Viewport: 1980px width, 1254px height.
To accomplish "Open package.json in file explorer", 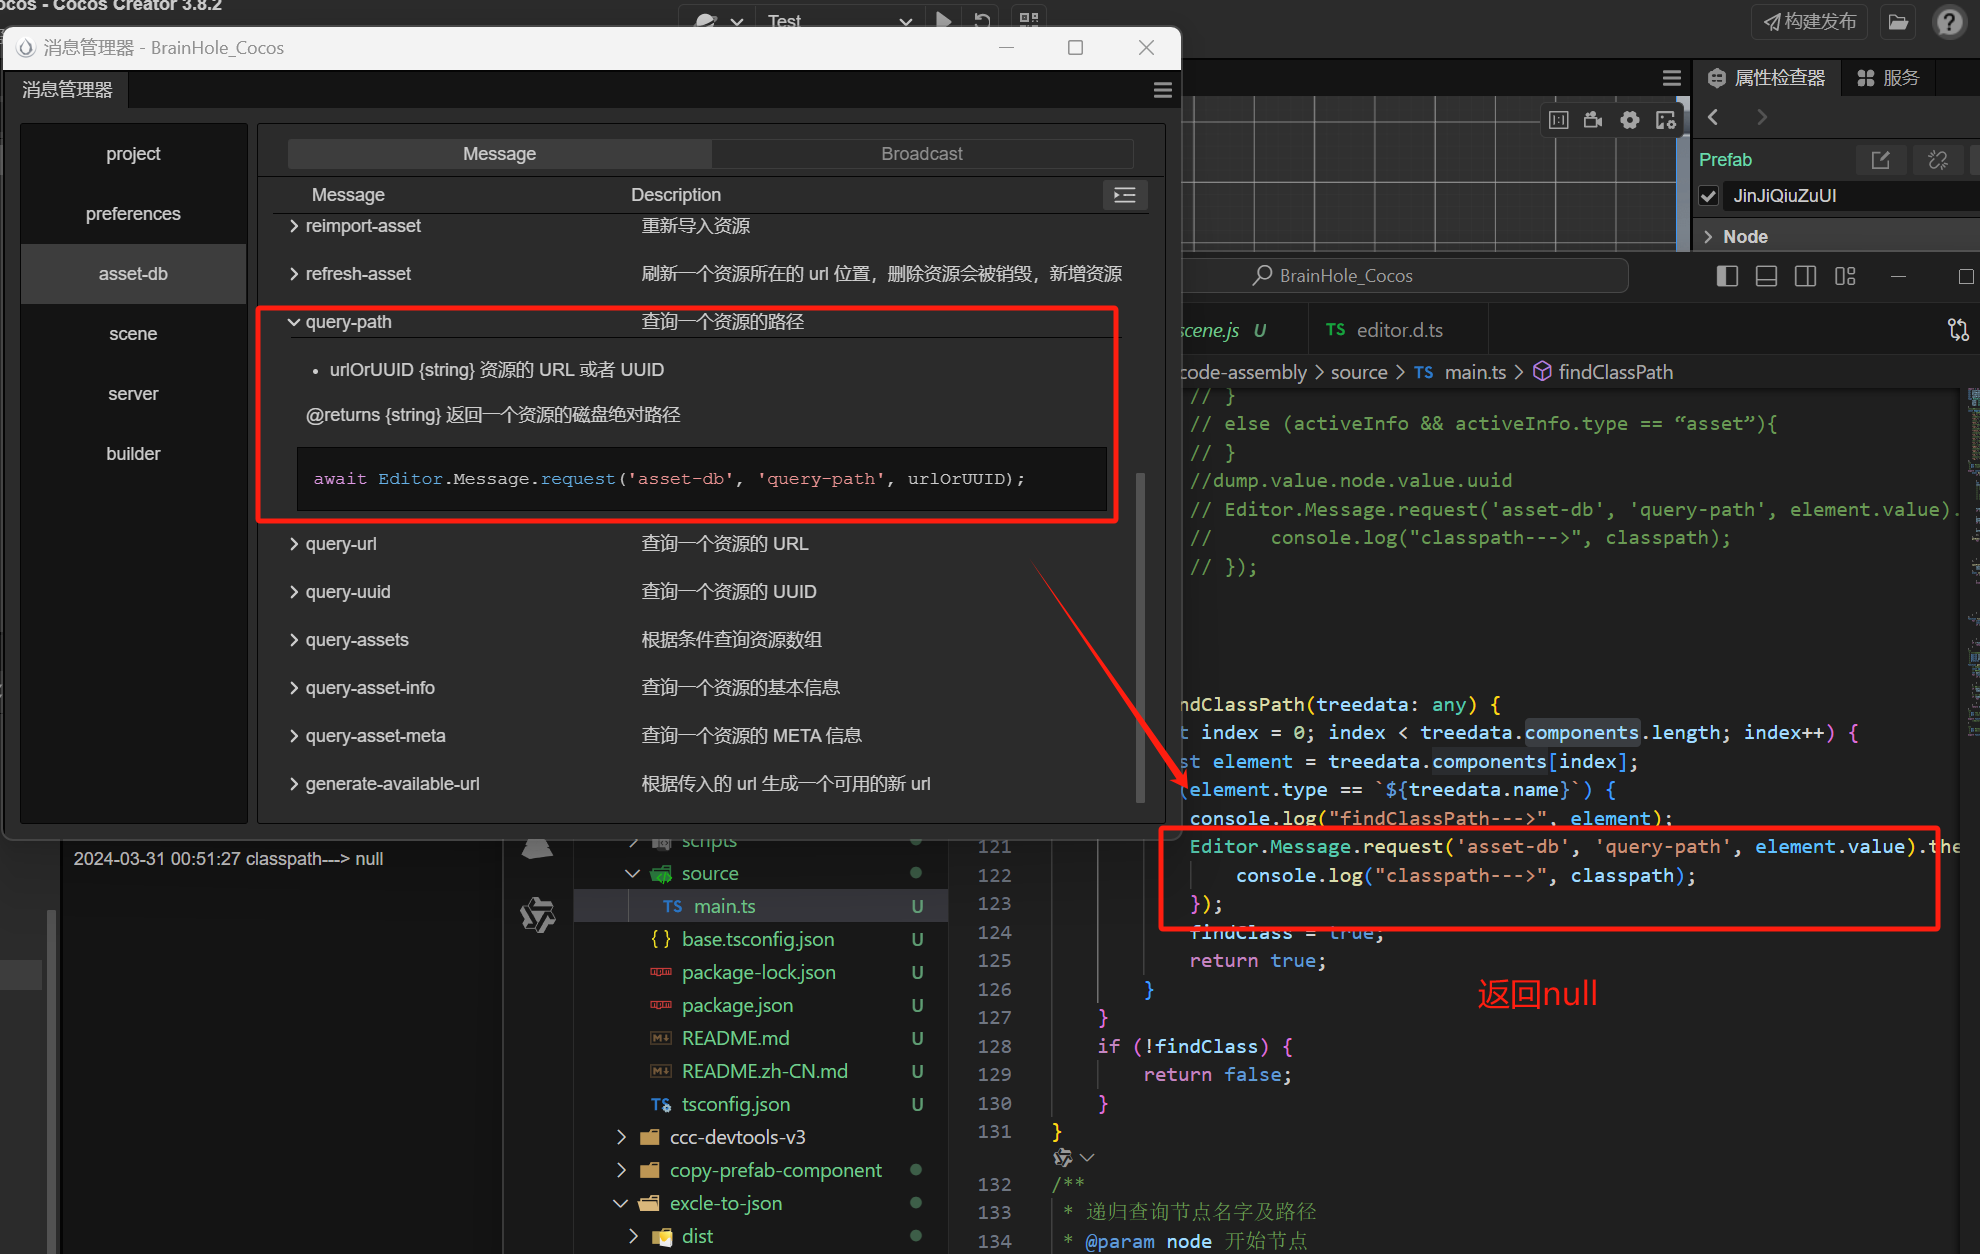I will 737,1005.
